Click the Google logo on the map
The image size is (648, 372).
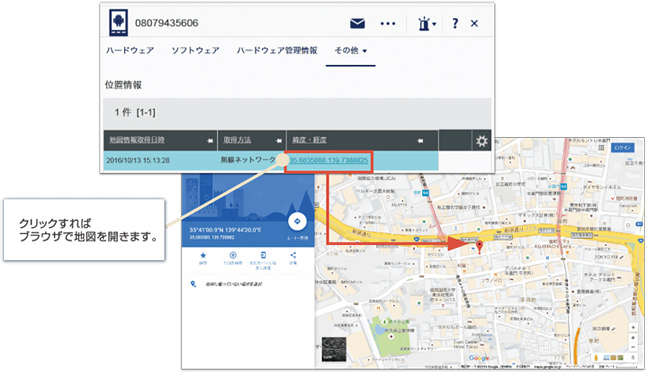coord(479,358)
